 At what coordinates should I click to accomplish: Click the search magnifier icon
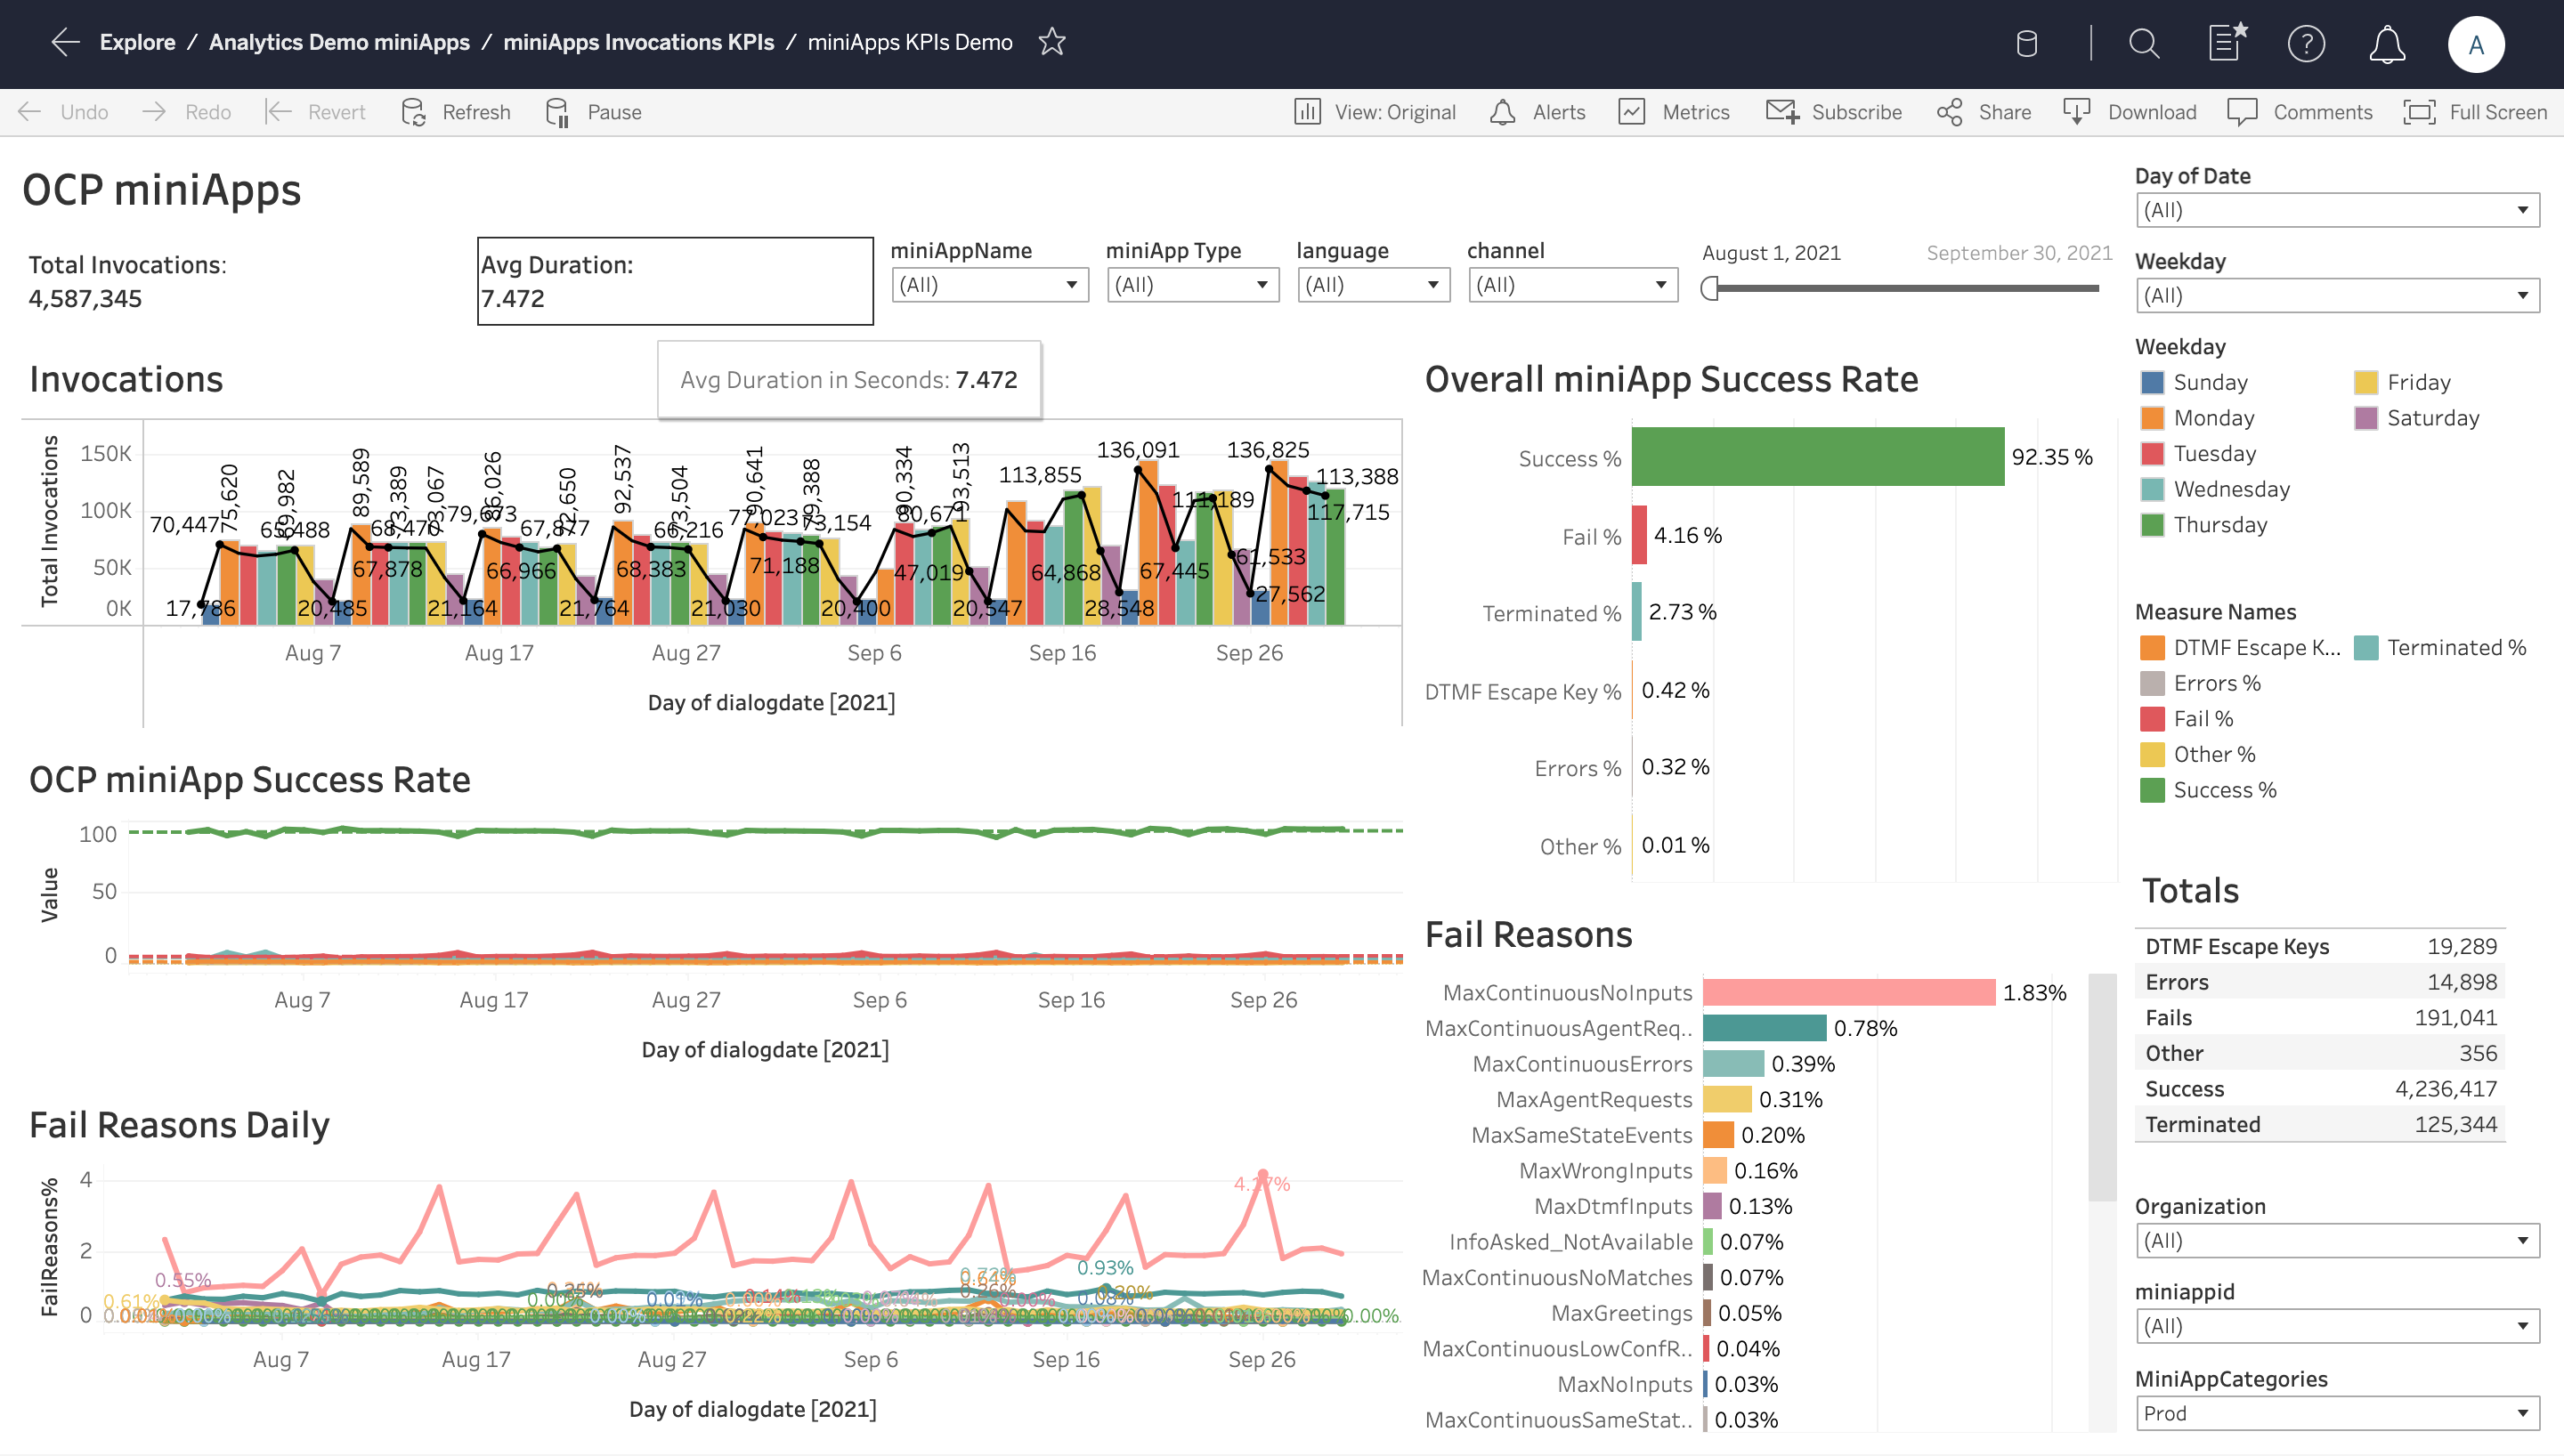[x=2143, y=44]
